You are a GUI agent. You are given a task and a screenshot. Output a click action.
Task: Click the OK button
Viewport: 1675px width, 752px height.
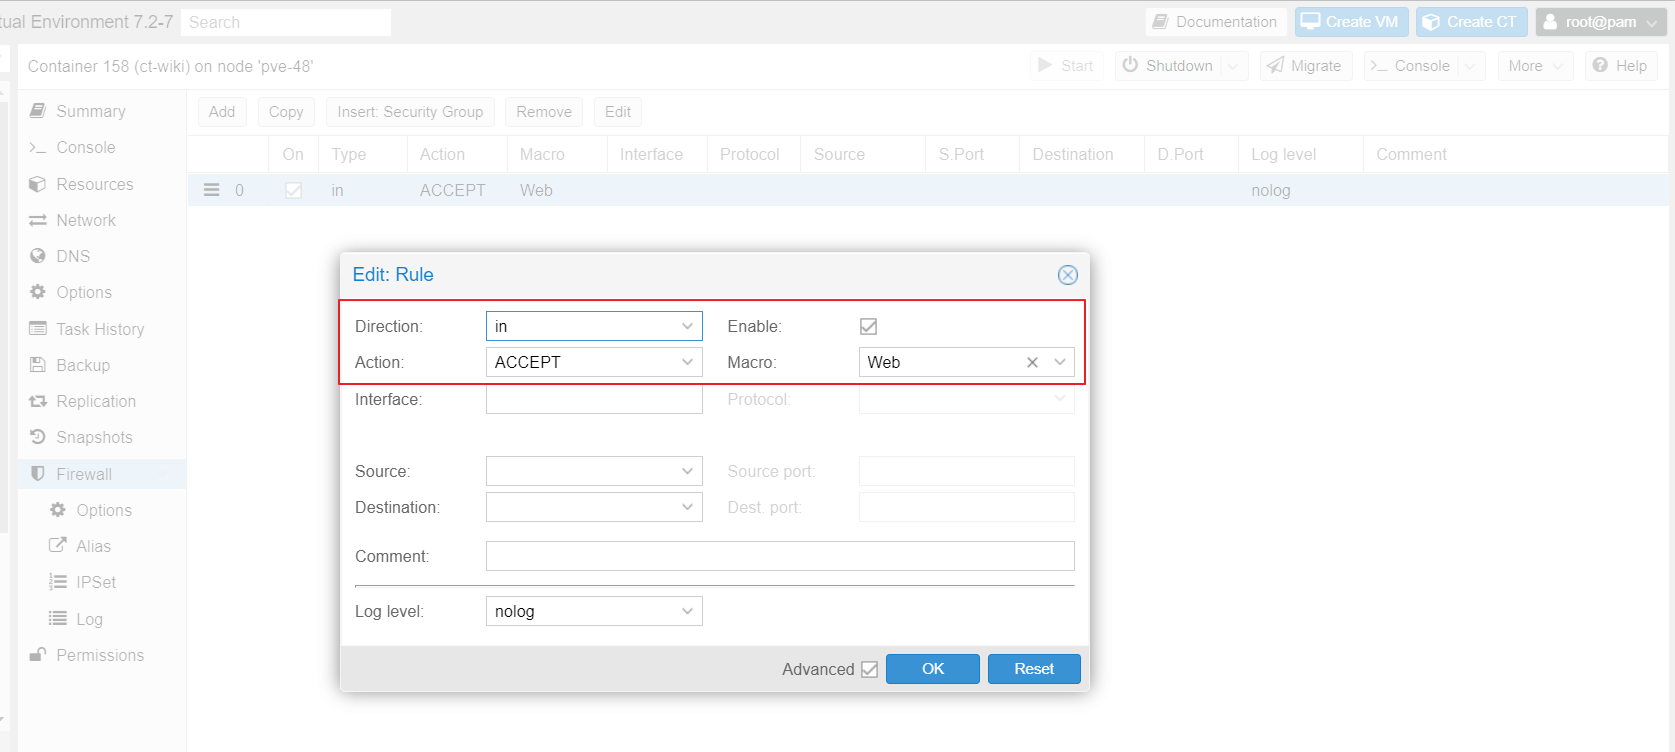pos(933,669)
